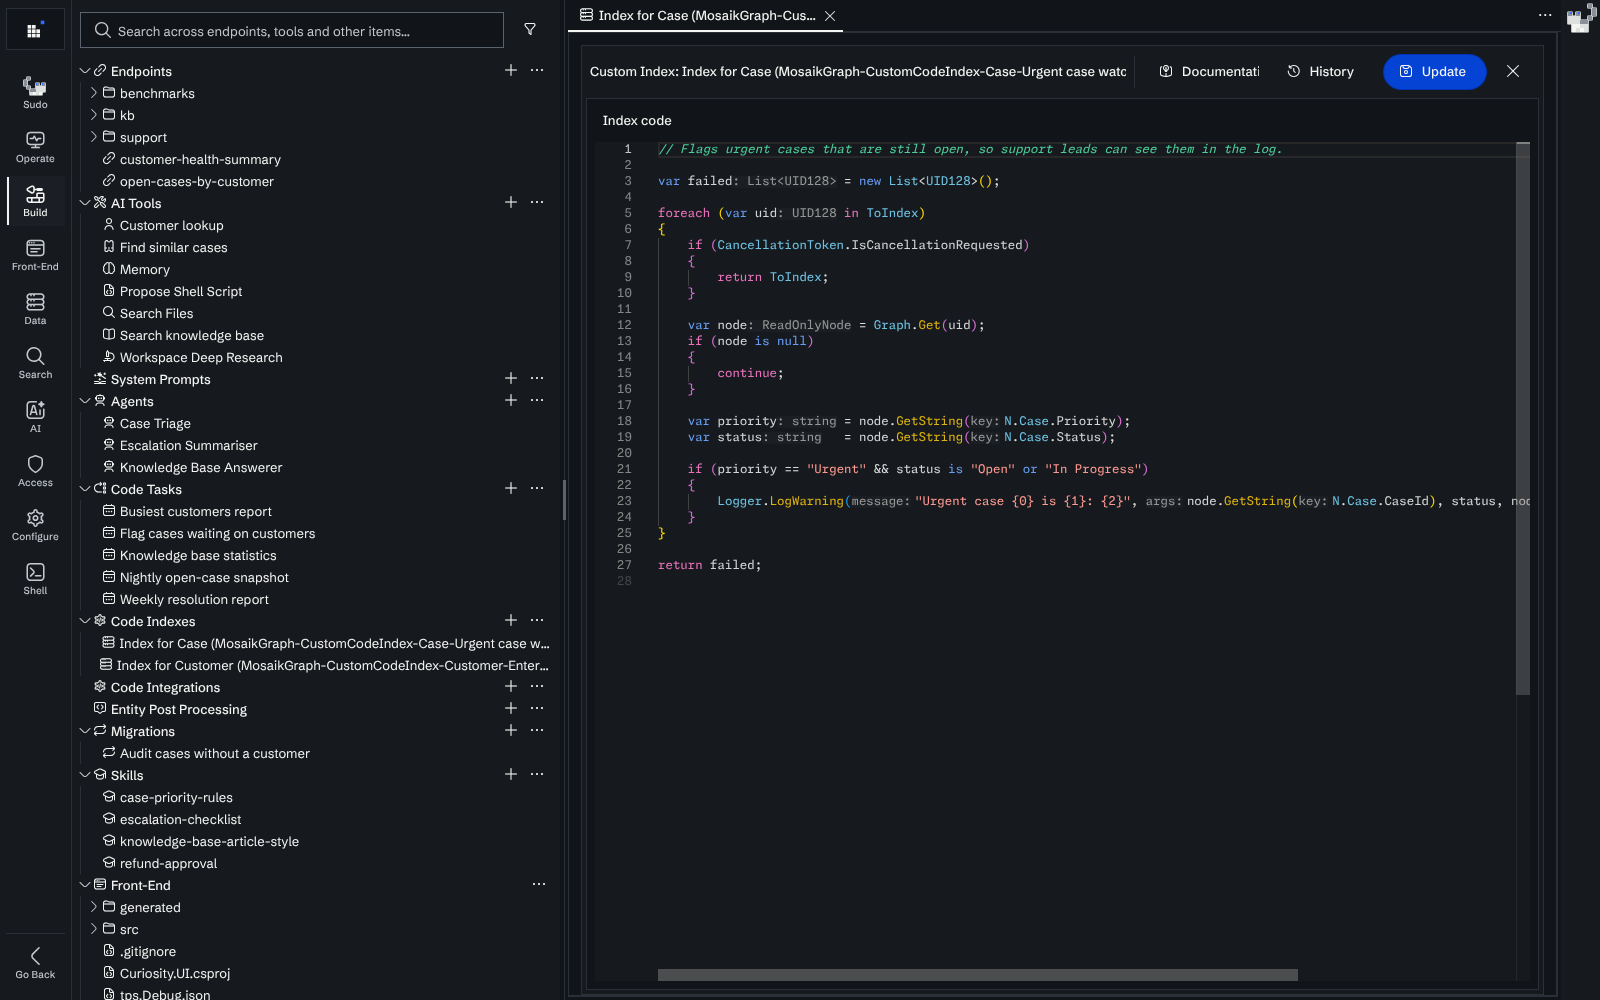Select Index for Customer code index
This screenshot has width=1600, height=1000.
(x=324, y=665)
